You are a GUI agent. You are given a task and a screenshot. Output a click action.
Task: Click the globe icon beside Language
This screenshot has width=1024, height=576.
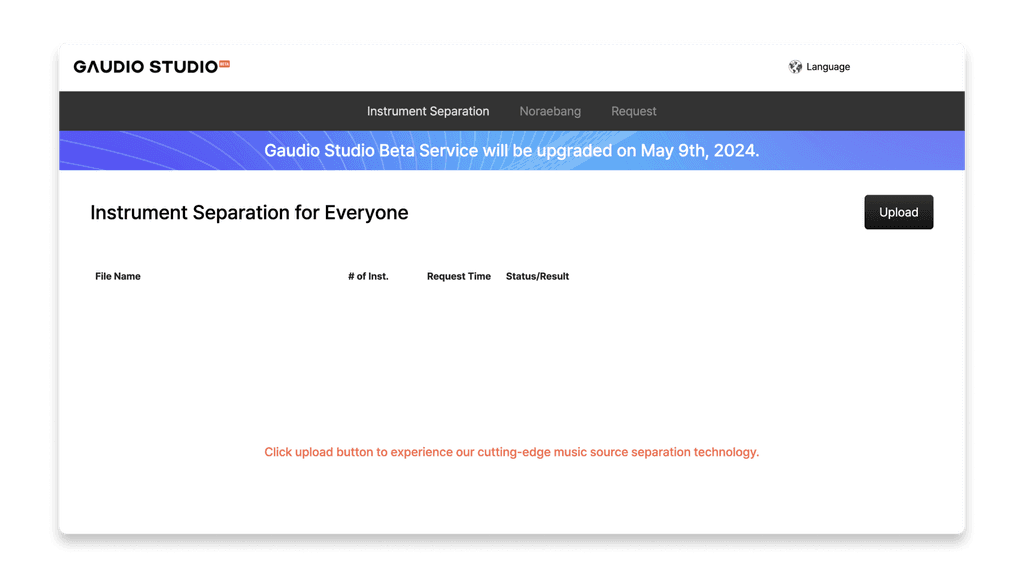[795, 67]
